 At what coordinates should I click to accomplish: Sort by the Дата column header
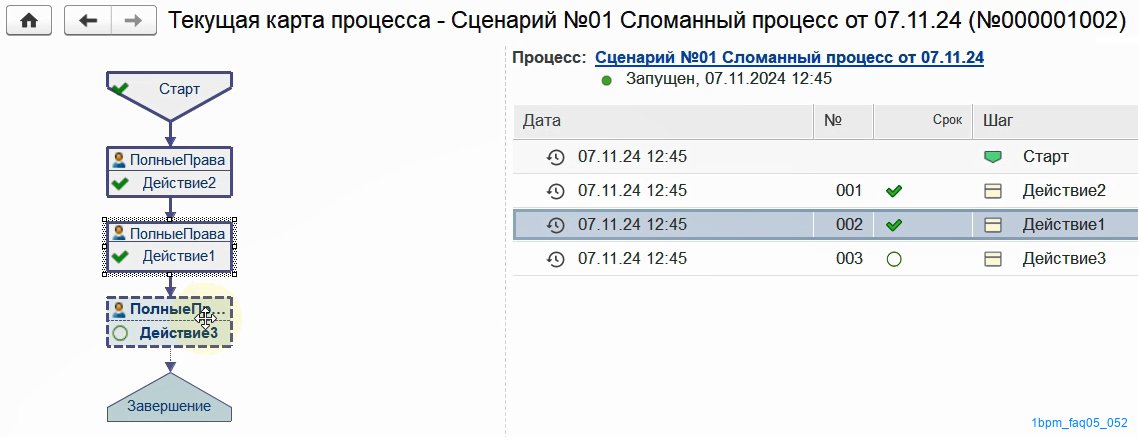(x=663, y=121)
